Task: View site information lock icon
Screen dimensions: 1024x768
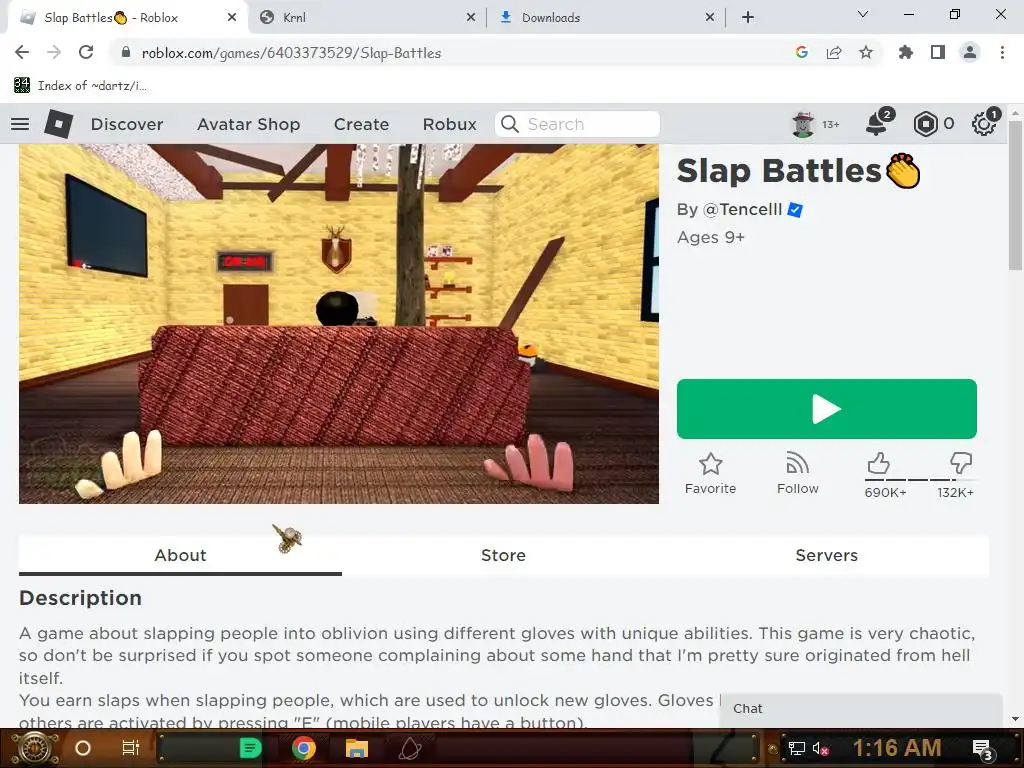Action: click(x=126, y=52)
